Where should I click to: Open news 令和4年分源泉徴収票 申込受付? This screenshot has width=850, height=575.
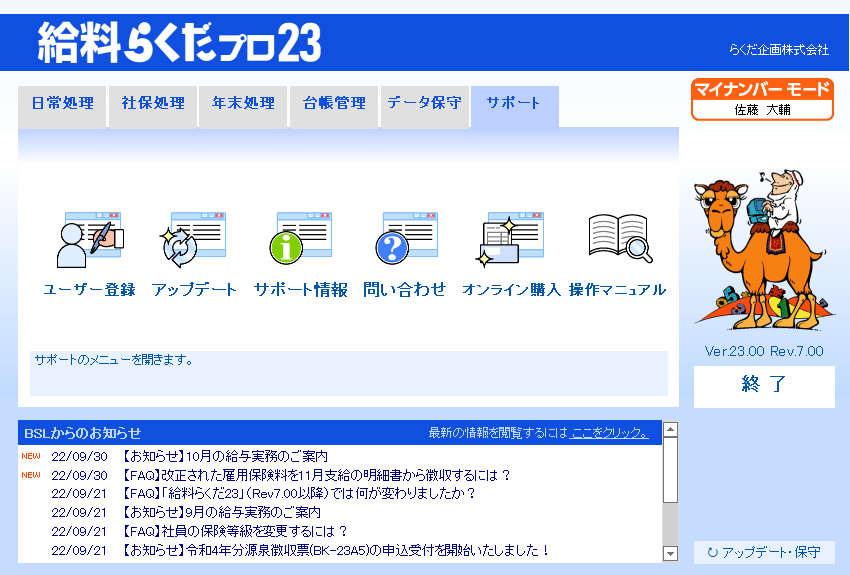click(334, 550)
